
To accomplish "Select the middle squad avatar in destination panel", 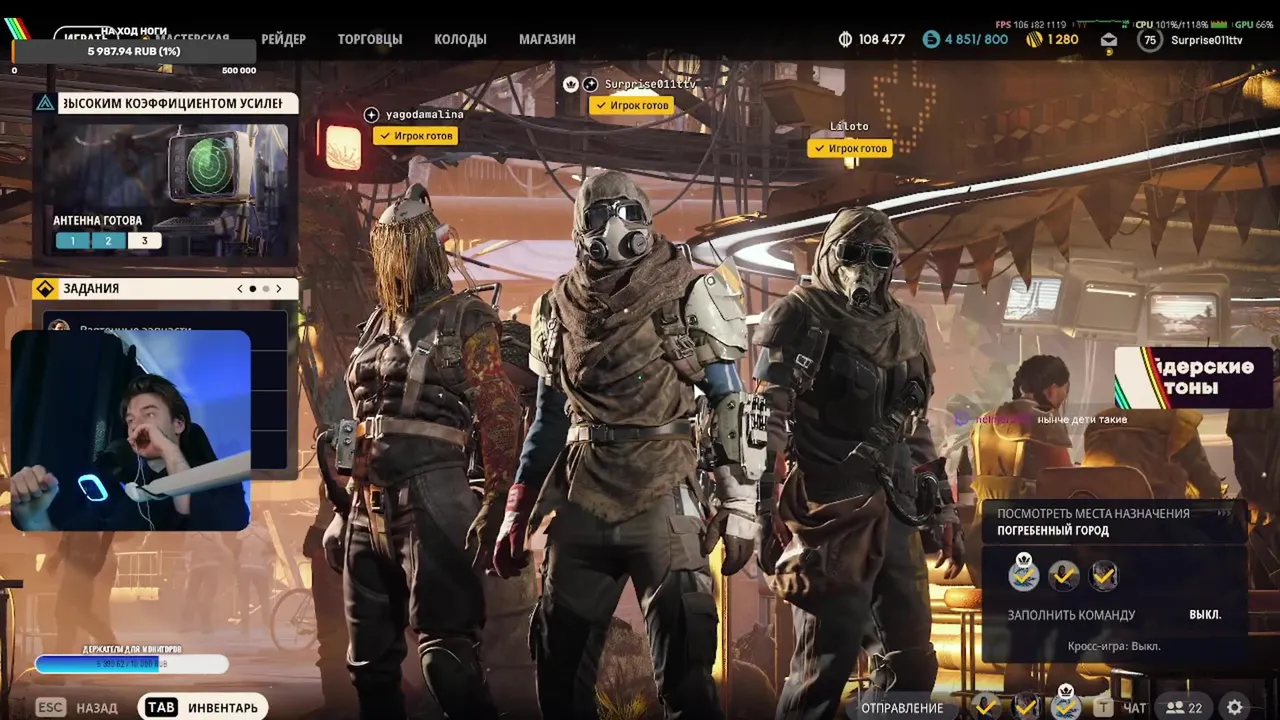I will click(1064, 575).
